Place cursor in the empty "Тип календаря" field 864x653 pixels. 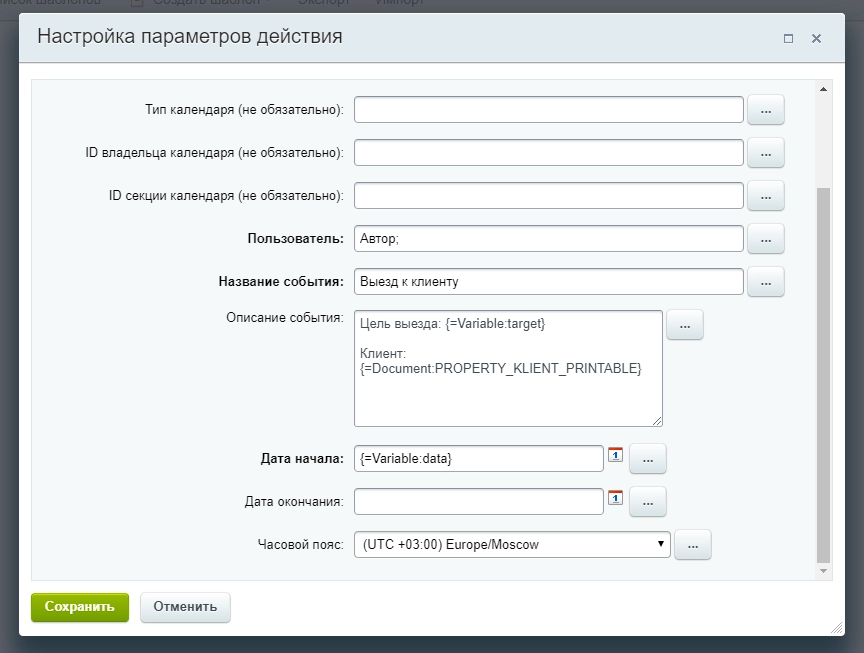point(550,110)
